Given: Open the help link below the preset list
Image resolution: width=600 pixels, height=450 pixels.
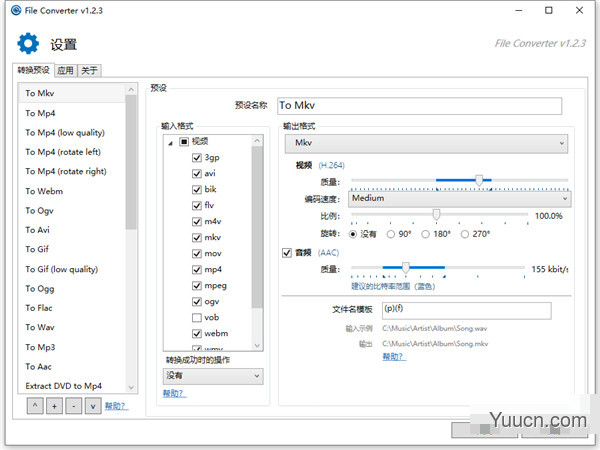Looking at the screenshot, I should [x=116, y=406].
